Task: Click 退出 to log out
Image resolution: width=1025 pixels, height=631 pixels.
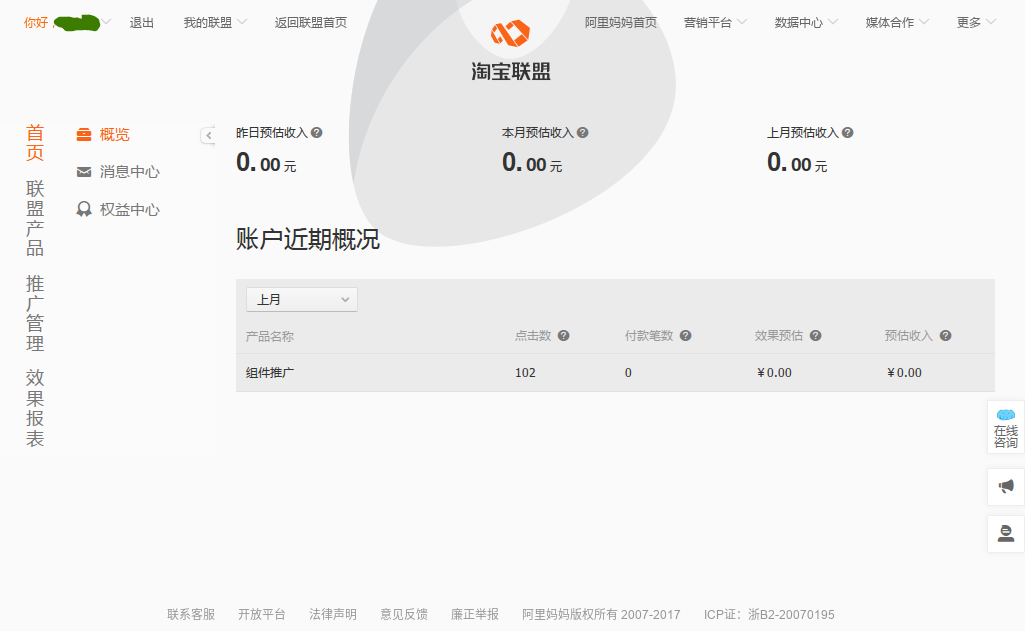Action: 142,22
